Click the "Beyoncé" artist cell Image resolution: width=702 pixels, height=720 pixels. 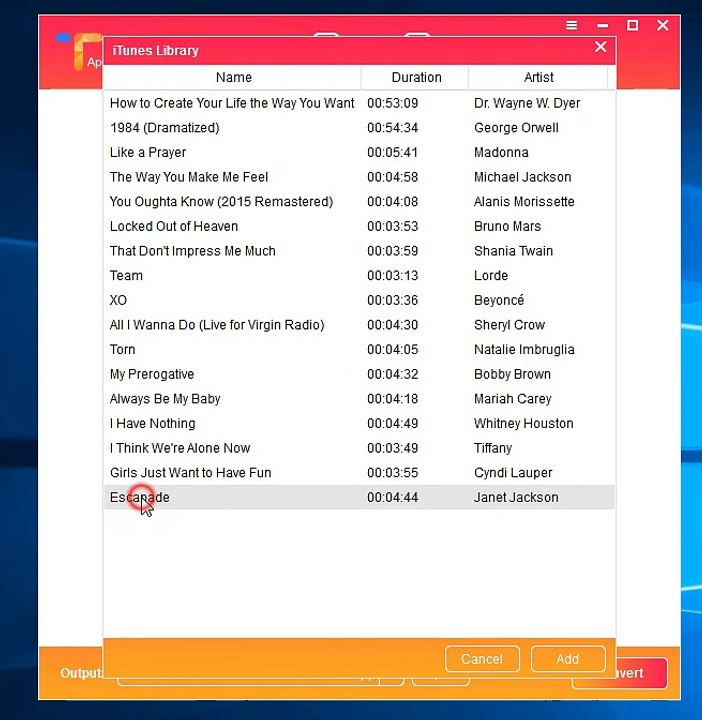[499, 300]
